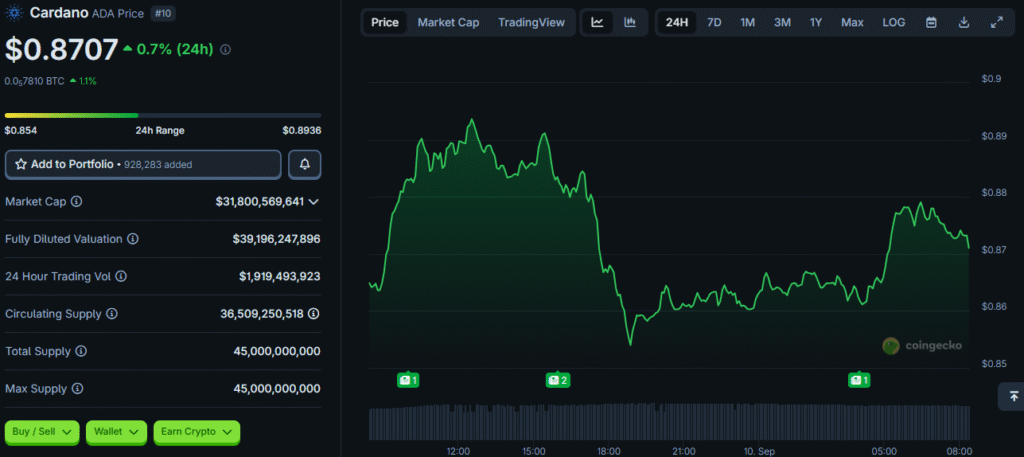The width and height of the screenshot is (1024, 457).
Task: Click the Cardano logo icon
Action: (x=15, y=12)
